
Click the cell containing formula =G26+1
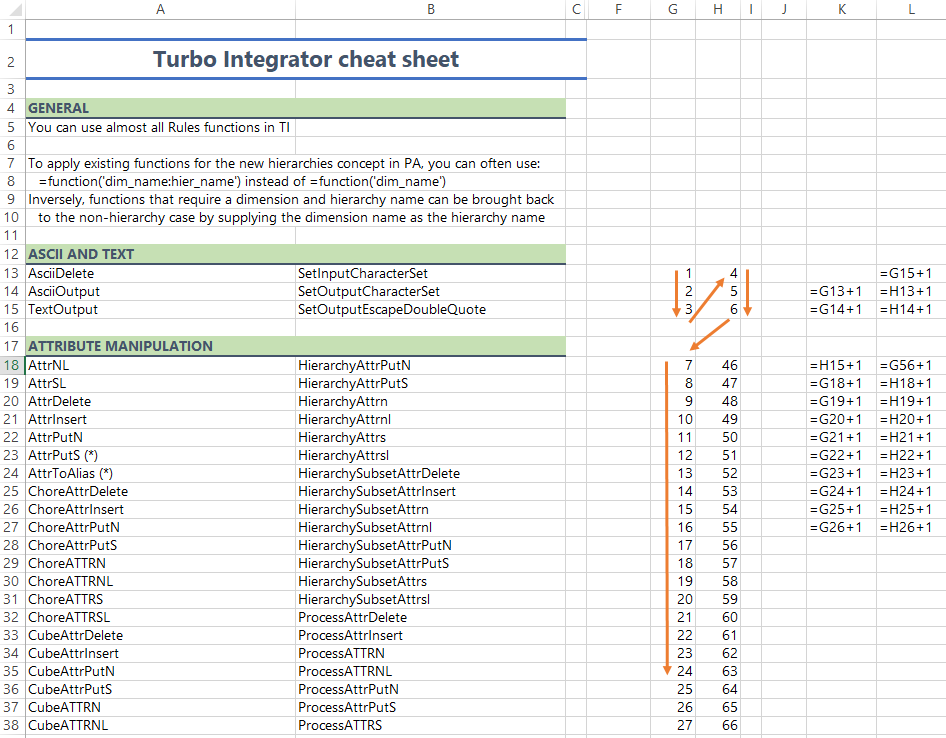(x=842, y=527)
